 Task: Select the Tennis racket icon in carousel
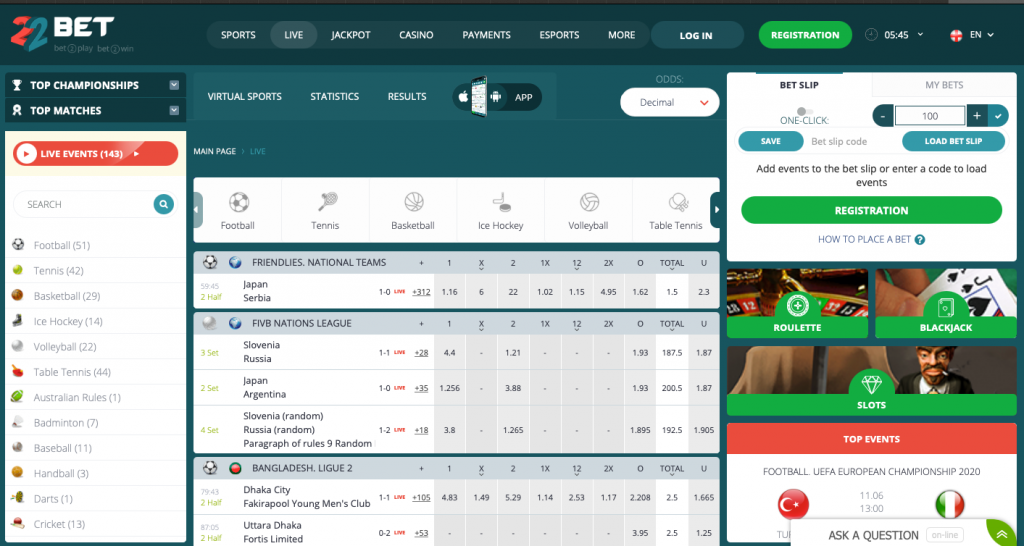pyautogui.click(x=327, y=202)
